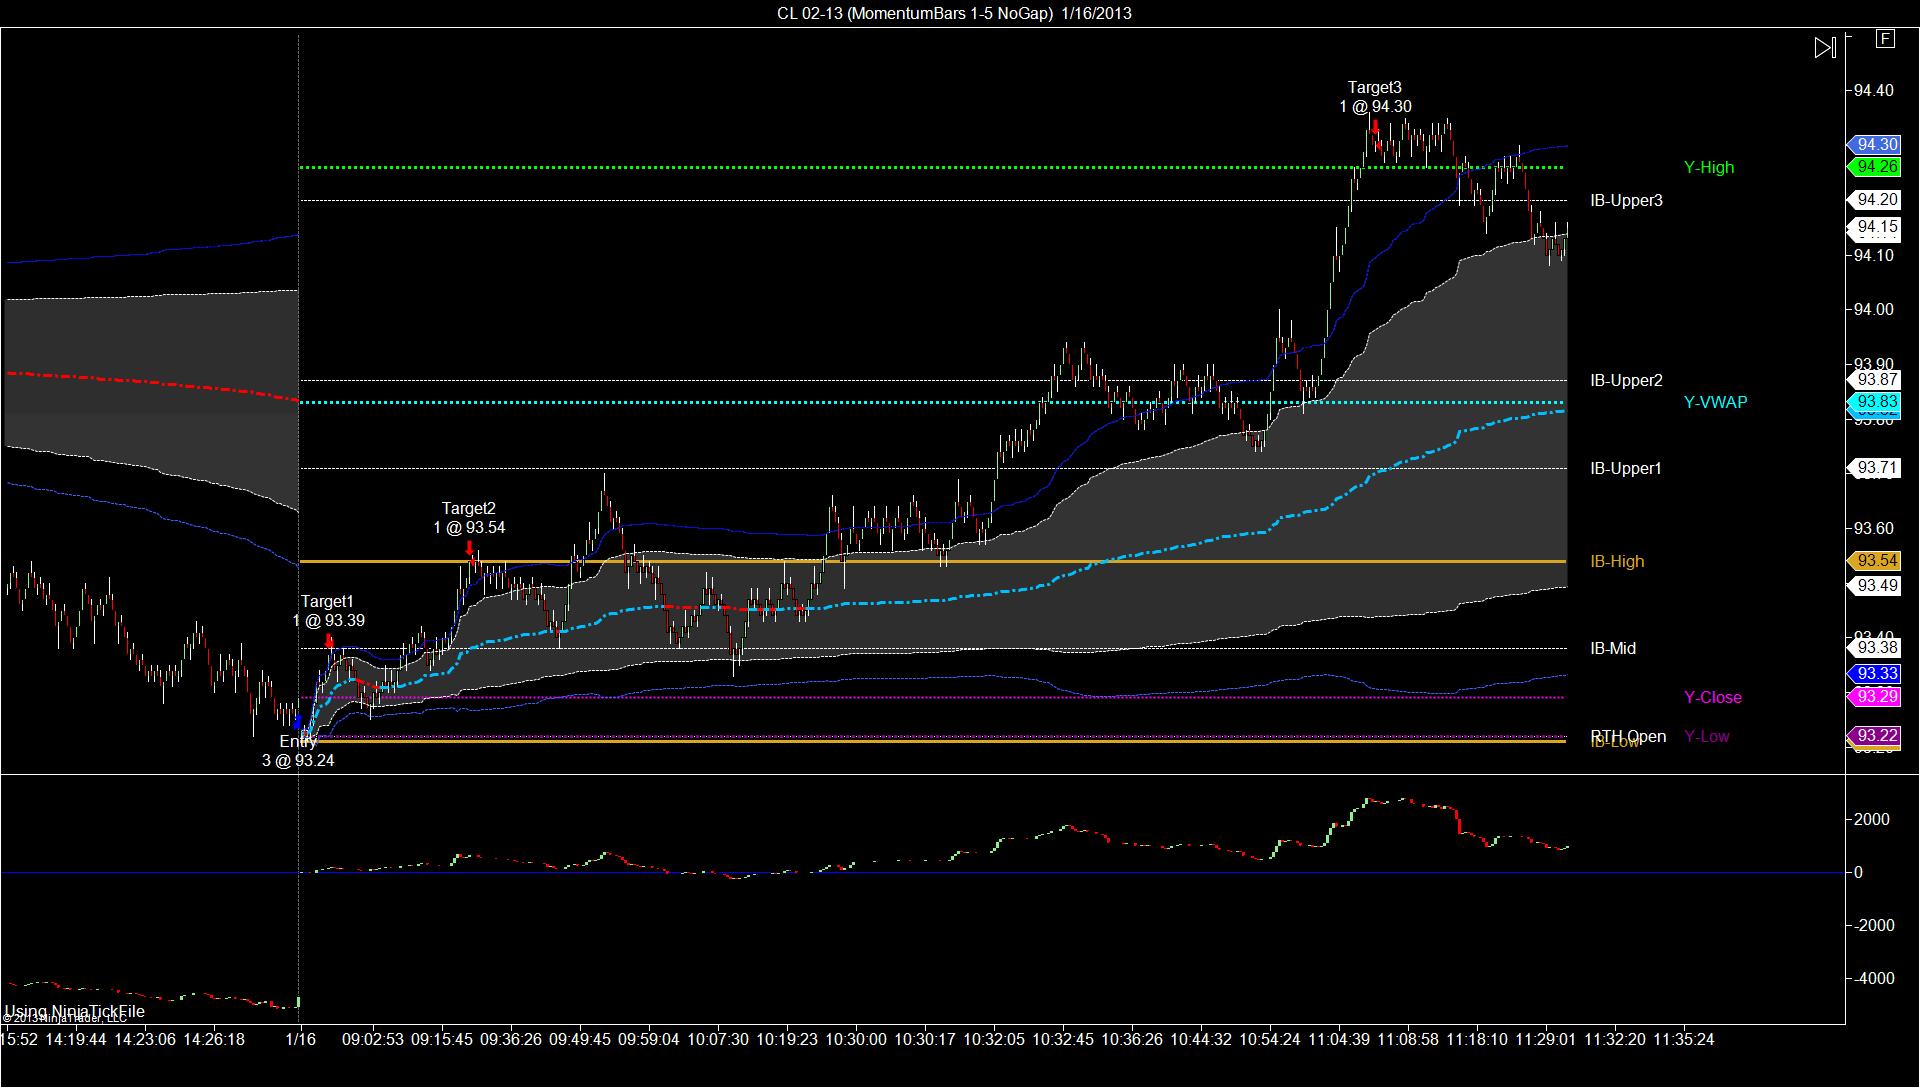Viewport: 1920px width, 1088px height.
Task: Click the white 93.87 price marker
Action: [1873, 380]
